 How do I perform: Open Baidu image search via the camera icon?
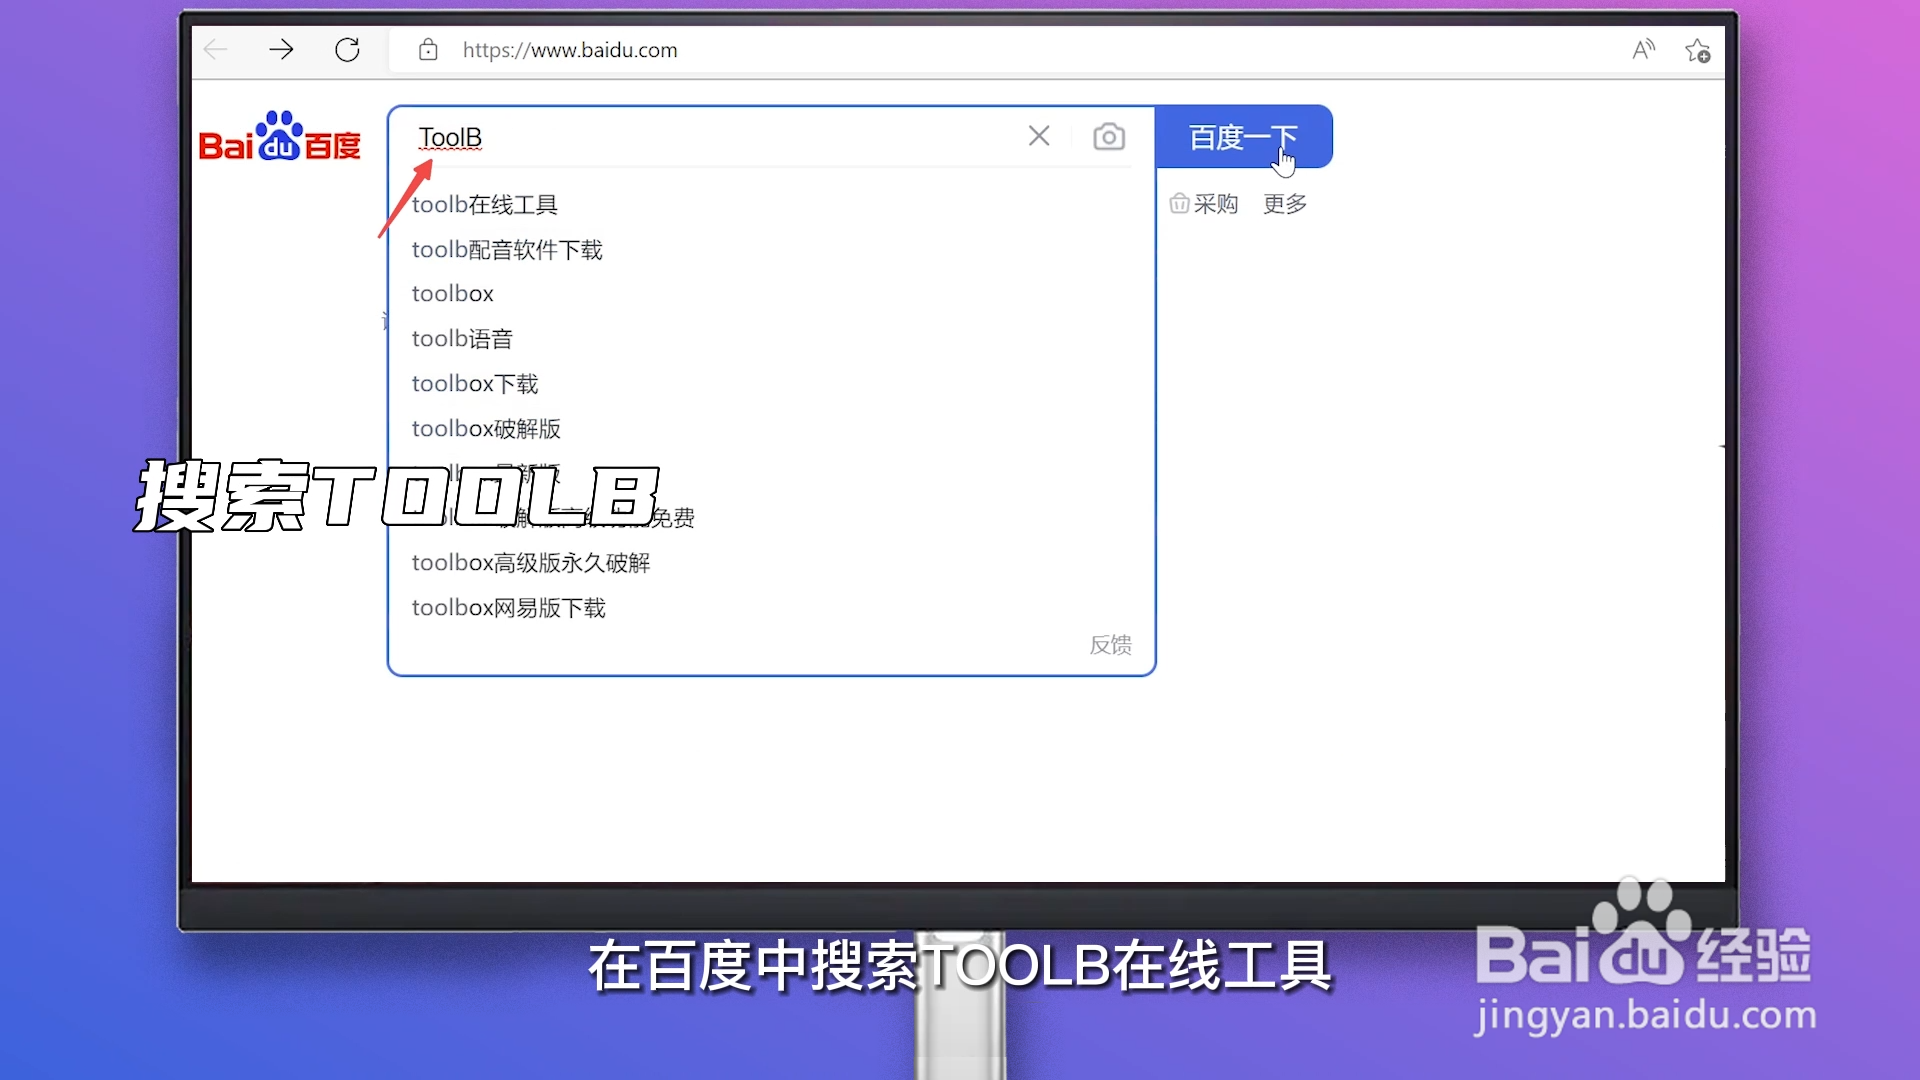[1108, 136]
